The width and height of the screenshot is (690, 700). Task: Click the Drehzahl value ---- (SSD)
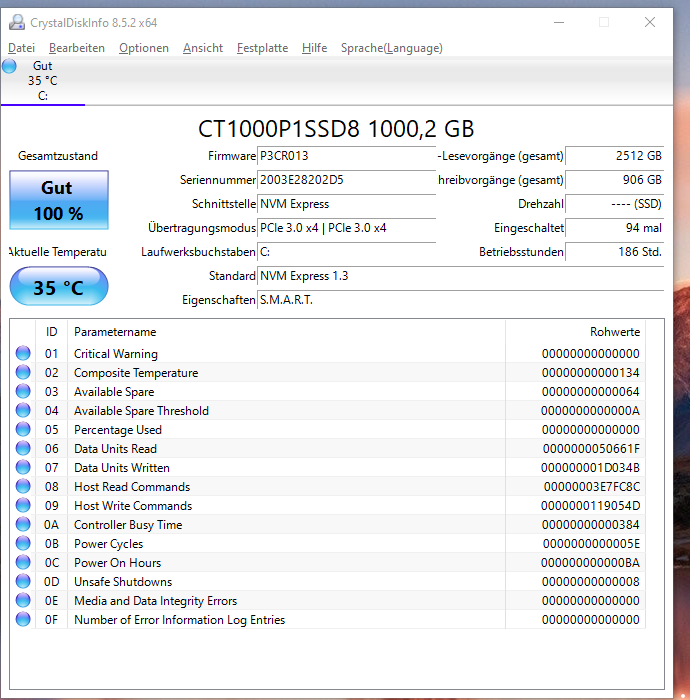615,204
